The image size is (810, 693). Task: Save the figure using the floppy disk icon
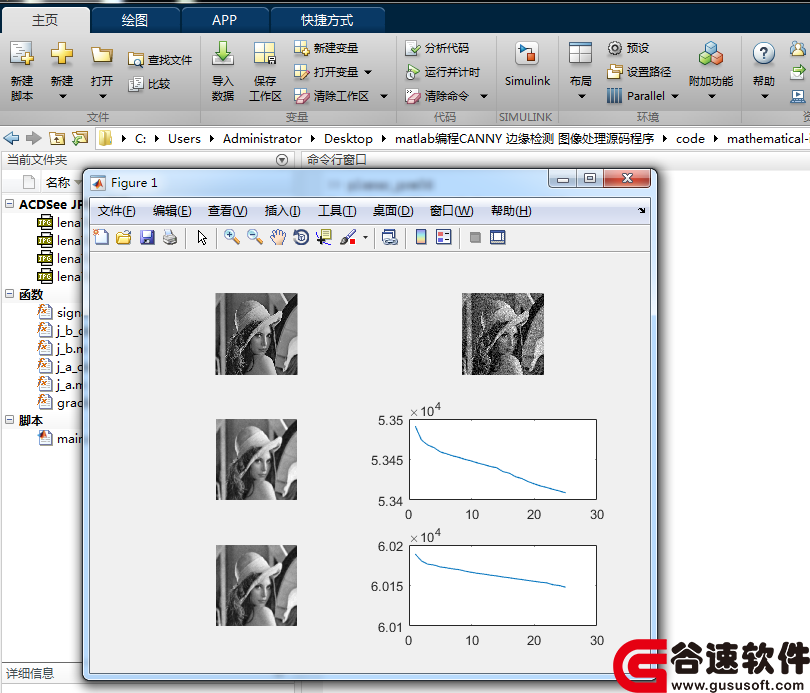(147, 238)
